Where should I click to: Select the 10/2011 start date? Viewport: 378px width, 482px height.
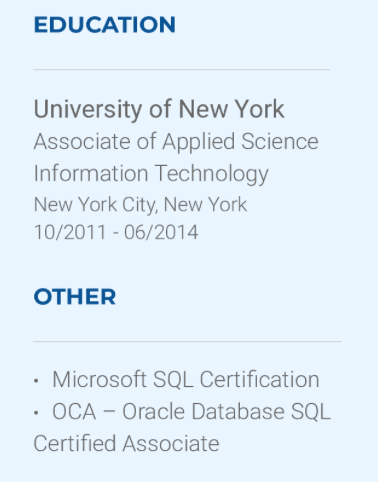70,232
